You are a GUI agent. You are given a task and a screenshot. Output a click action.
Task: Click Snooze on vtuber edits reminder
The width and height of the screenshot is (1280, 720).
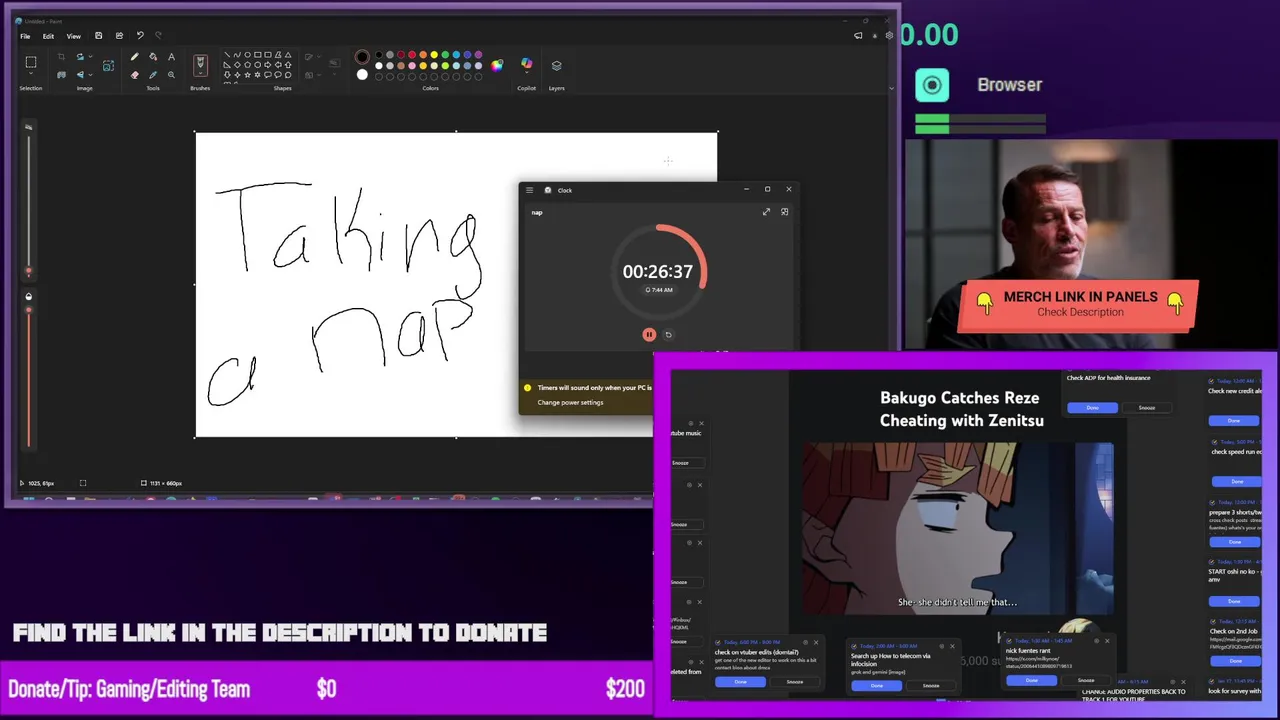pyautogui.click(x=795, y=682)
